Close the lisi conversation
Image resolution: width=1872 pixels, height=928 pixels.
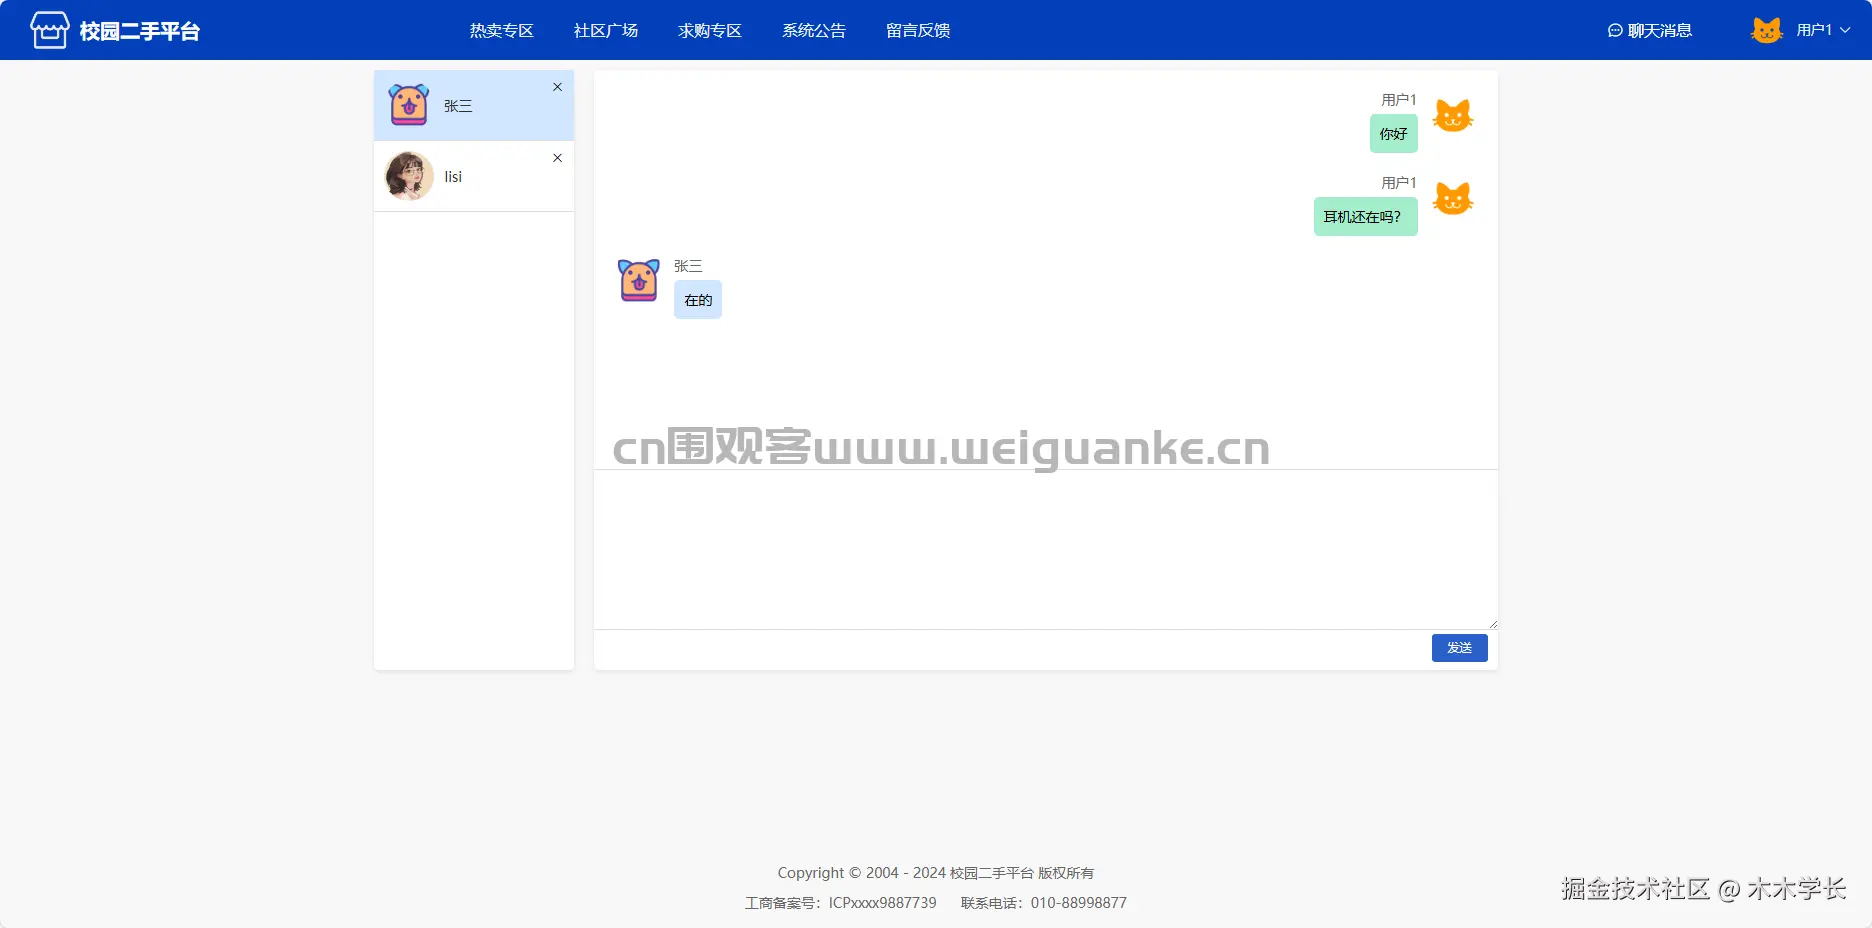tap(557, 158)
